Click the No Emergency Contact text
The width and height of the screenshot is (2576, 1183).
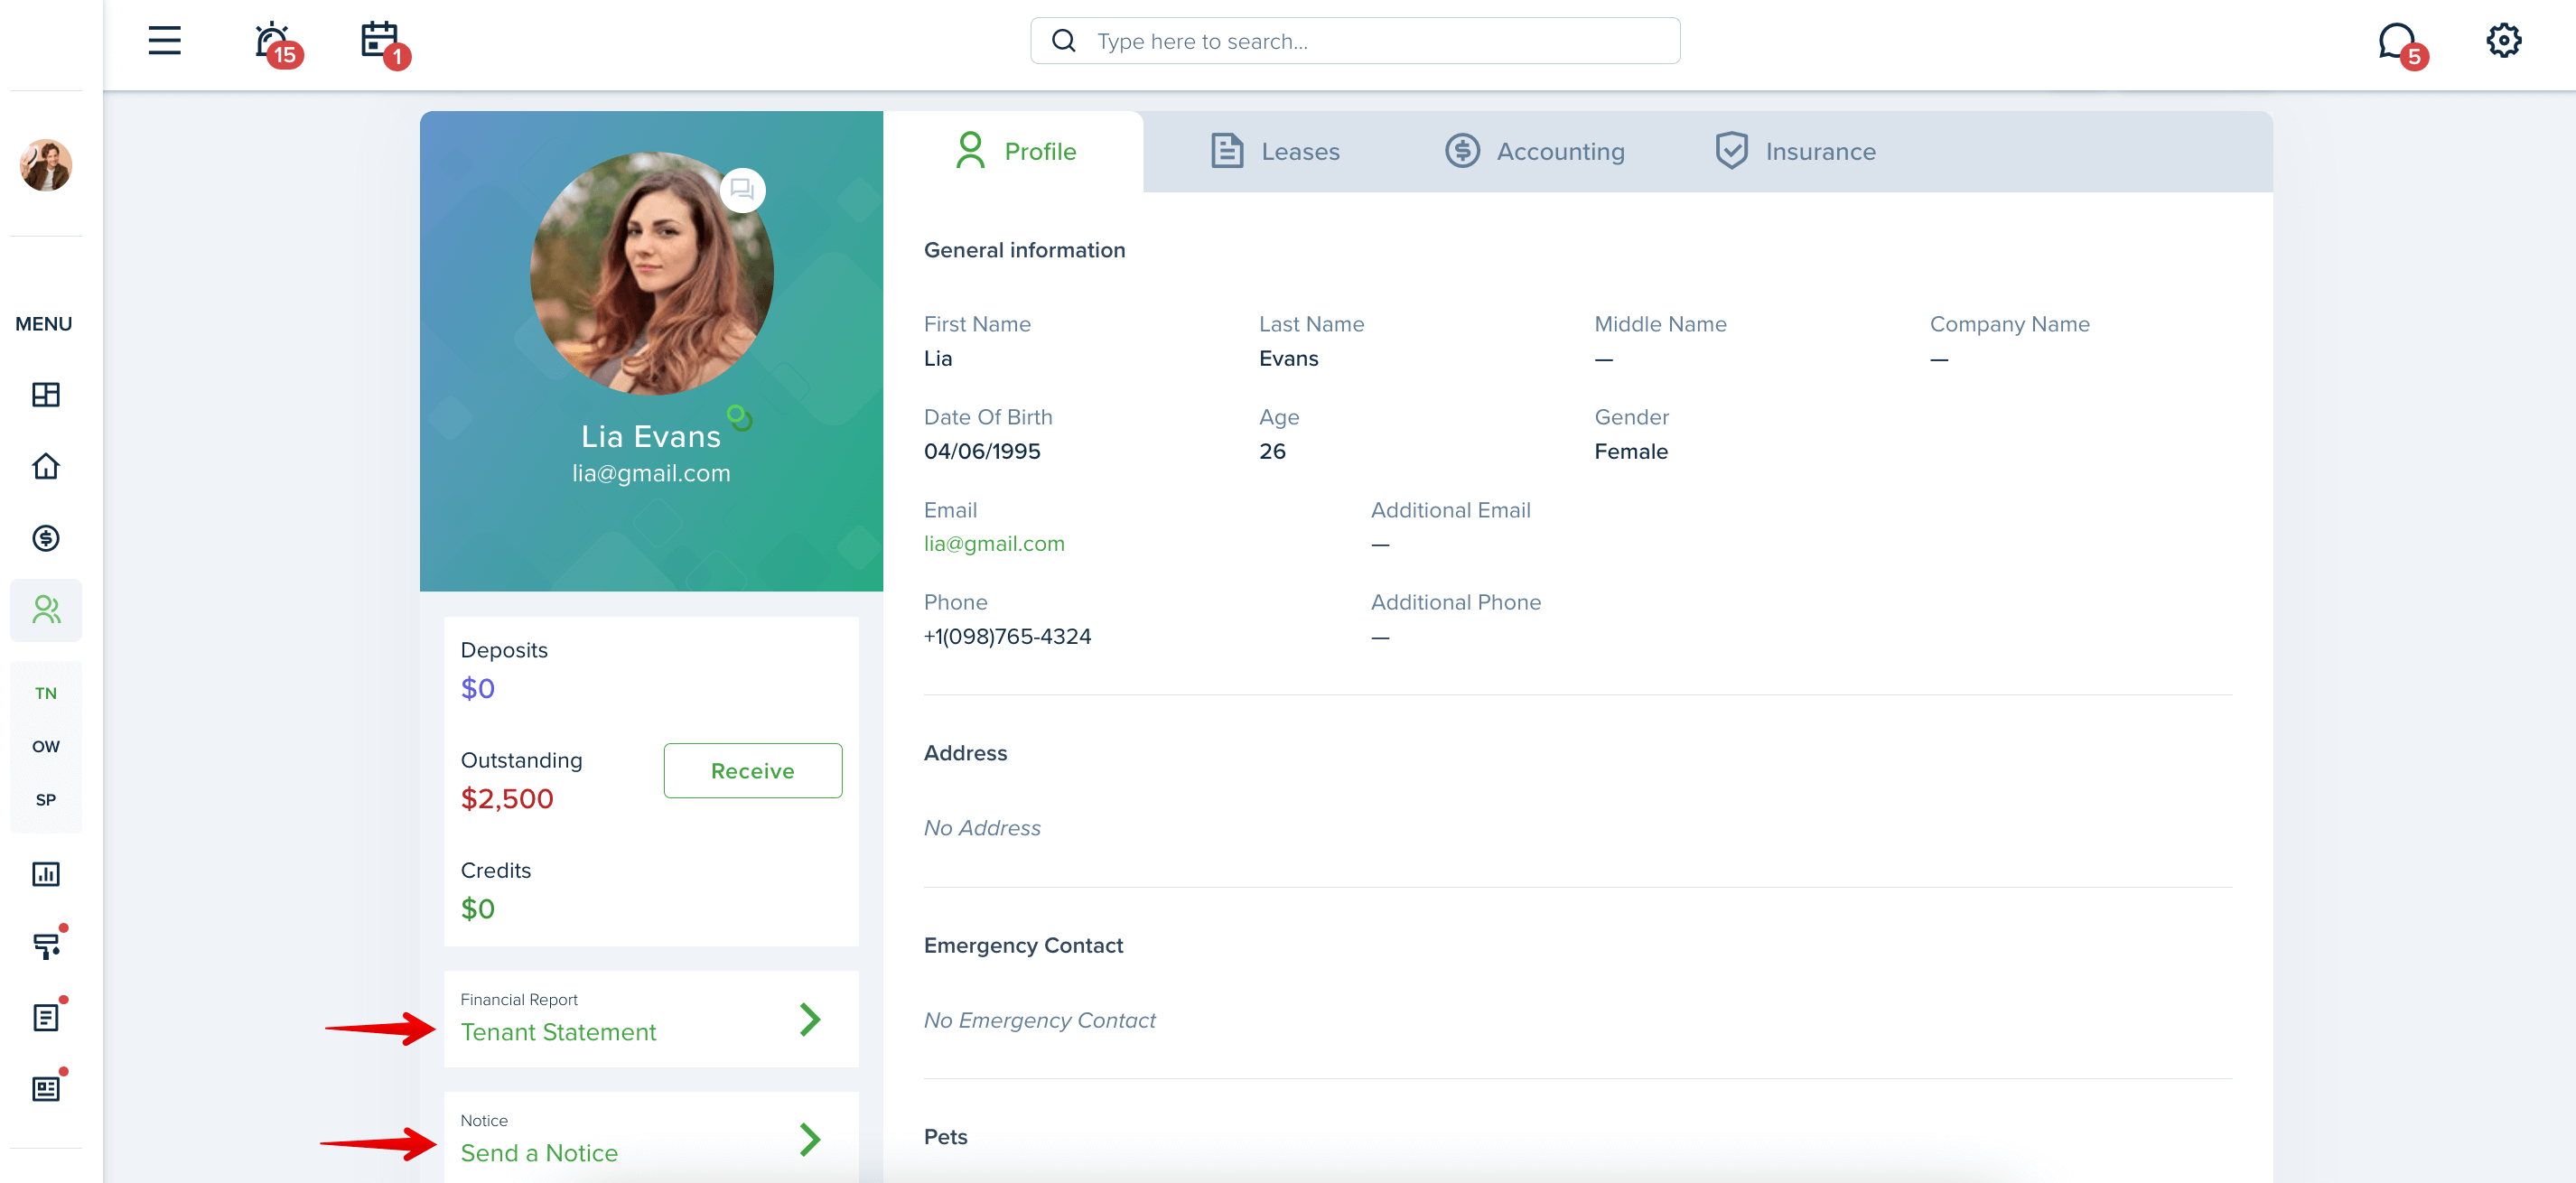[x=1039, y=1020]
